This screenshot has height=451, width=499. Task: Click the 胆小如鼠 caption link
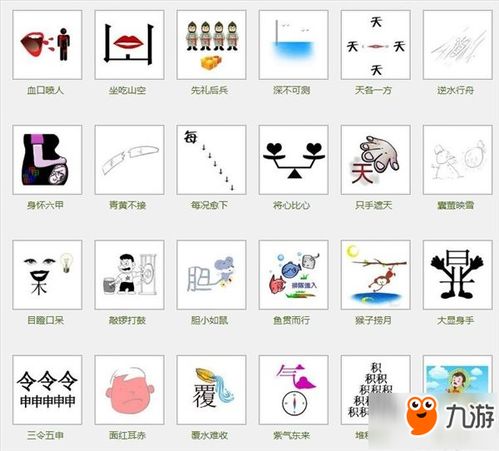coord(209,320)
